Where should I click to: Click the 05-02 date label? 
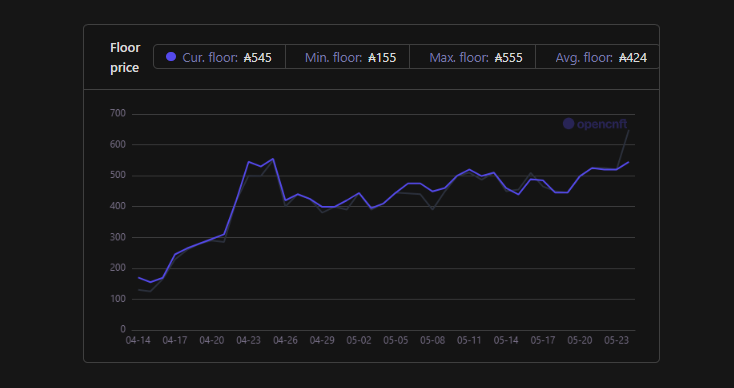coord(359,340)
